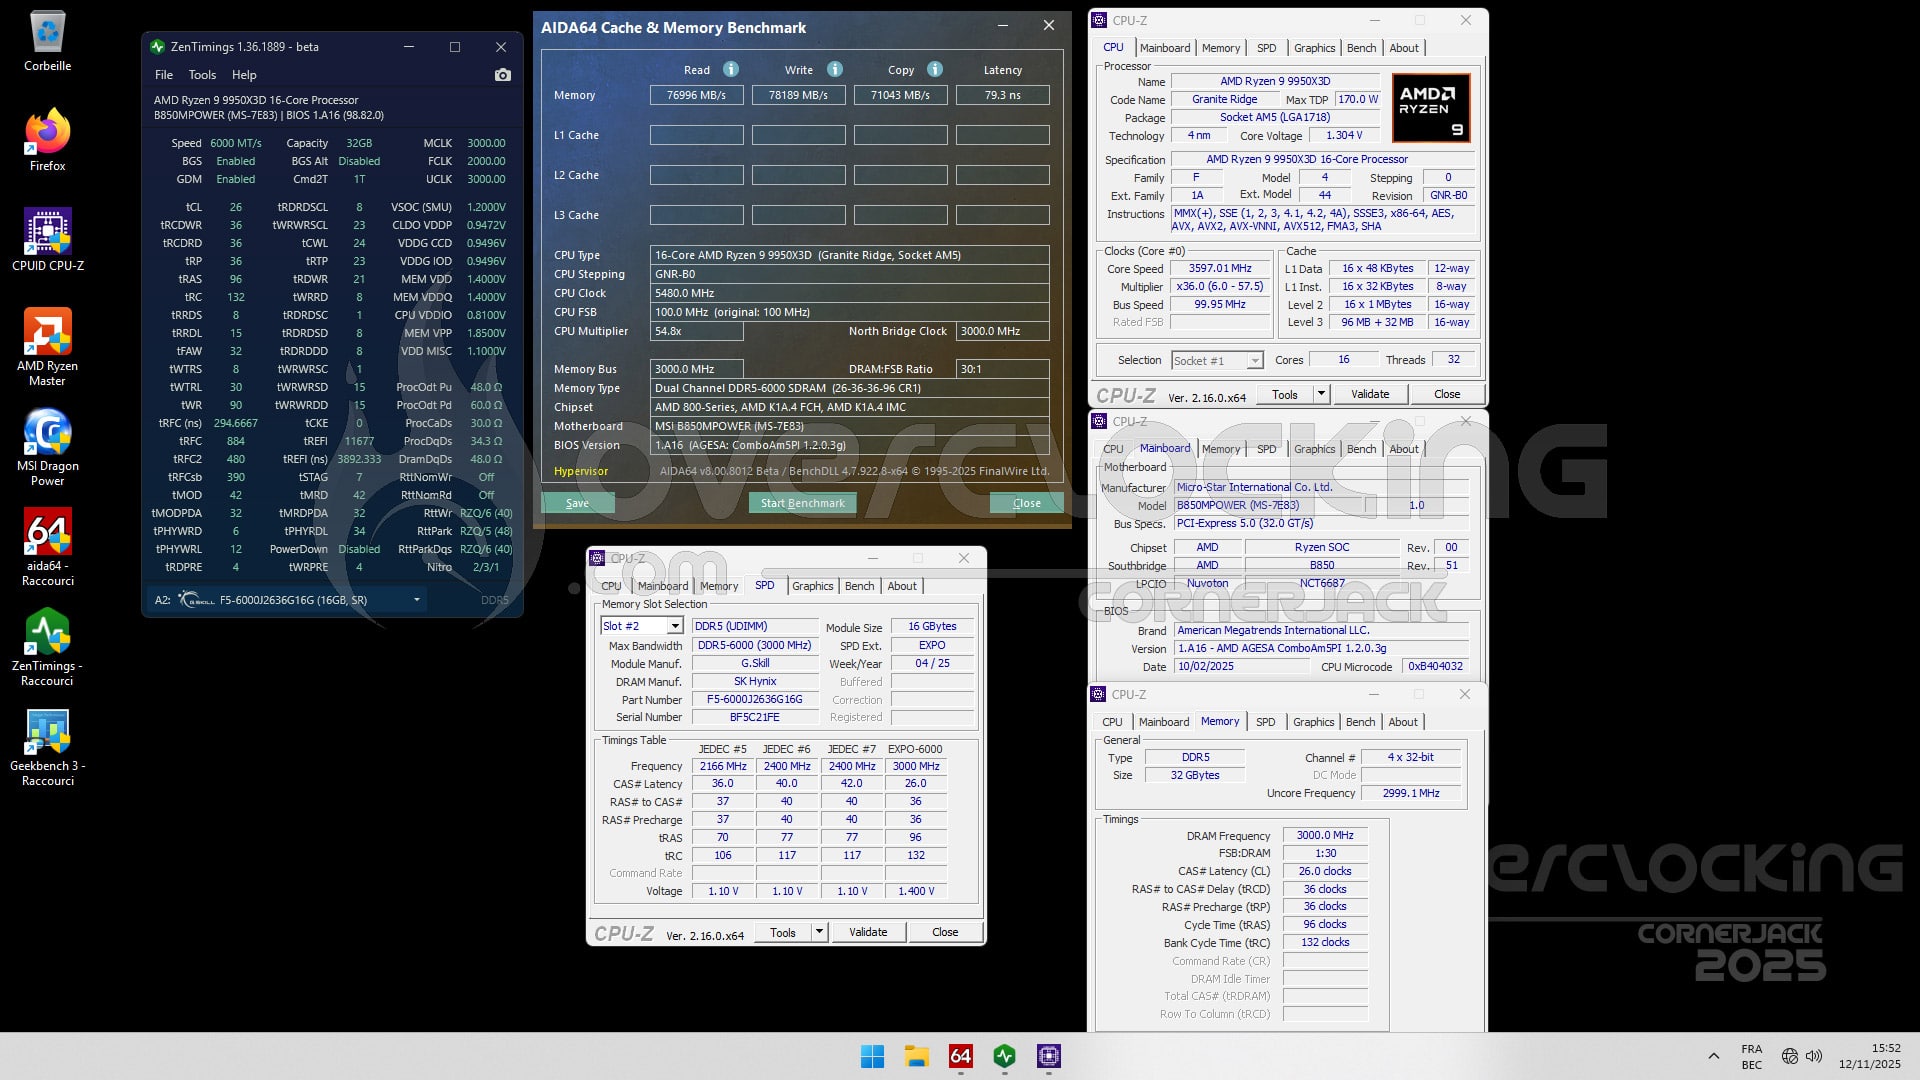1920x1080 pixels.
Task: Open File Explorer from the taskbar
Action: tap(916, 1056)
